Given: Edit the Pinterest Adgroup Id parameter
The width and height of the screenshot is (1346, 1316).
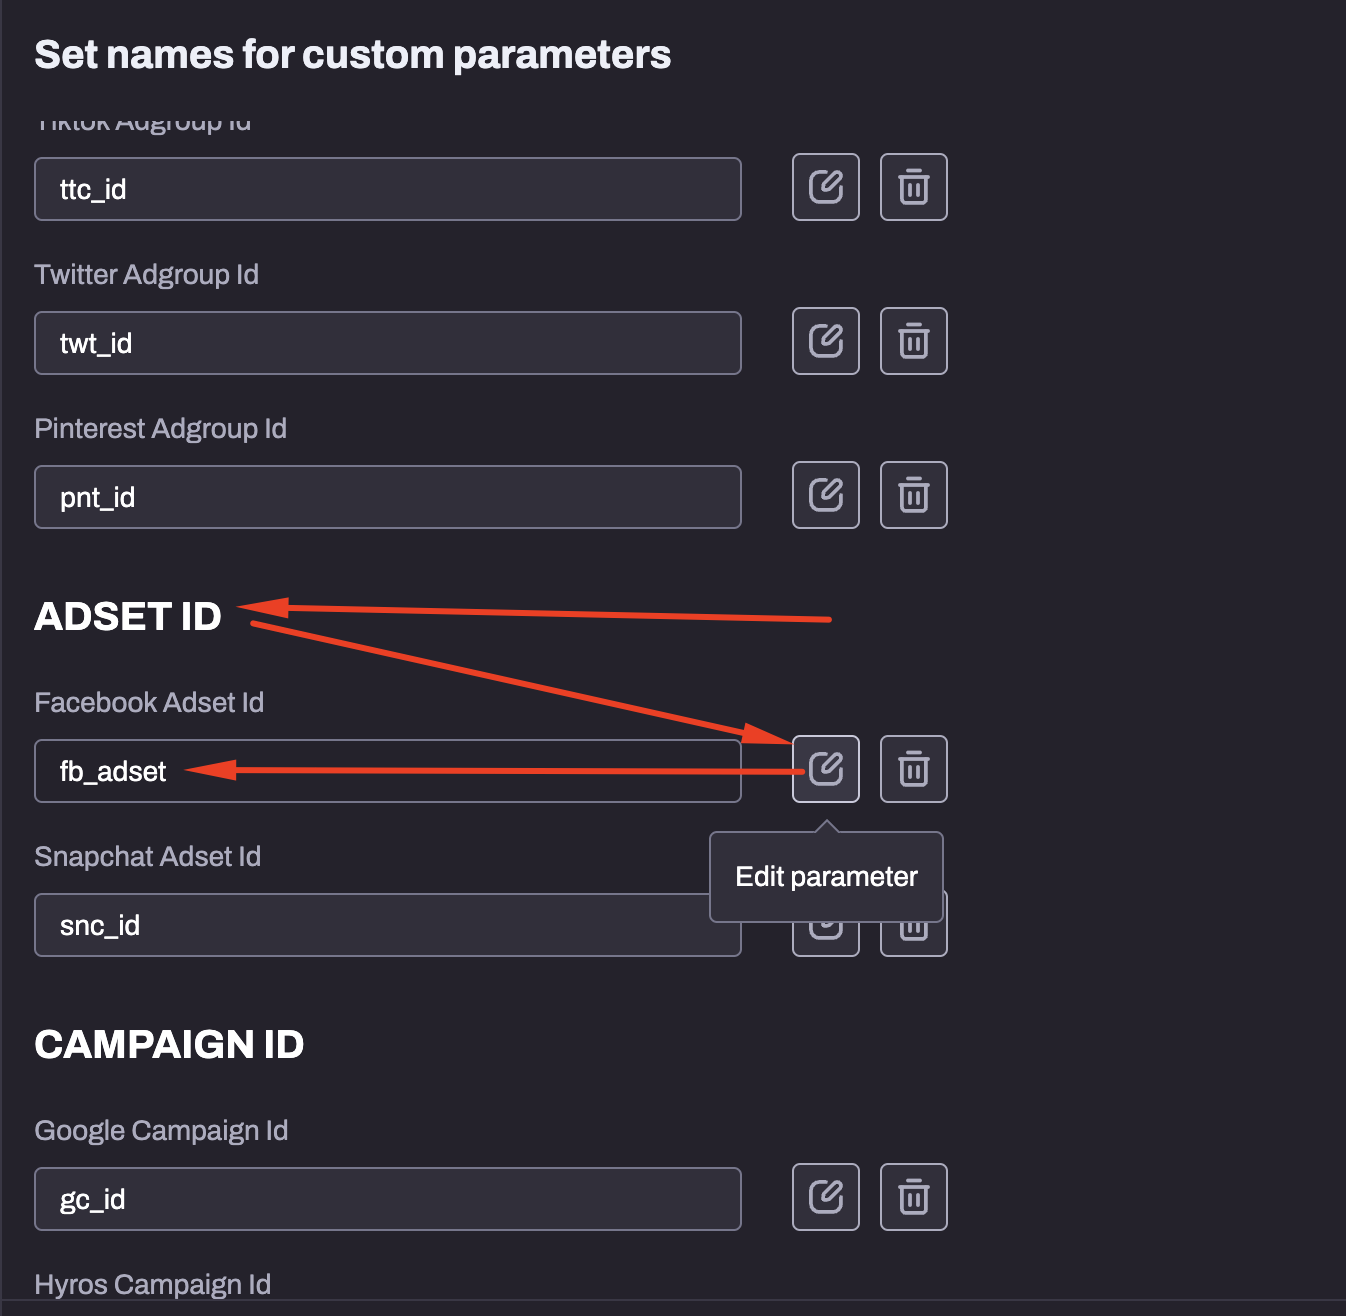Looking at the screenshot, I should point(825,495).
